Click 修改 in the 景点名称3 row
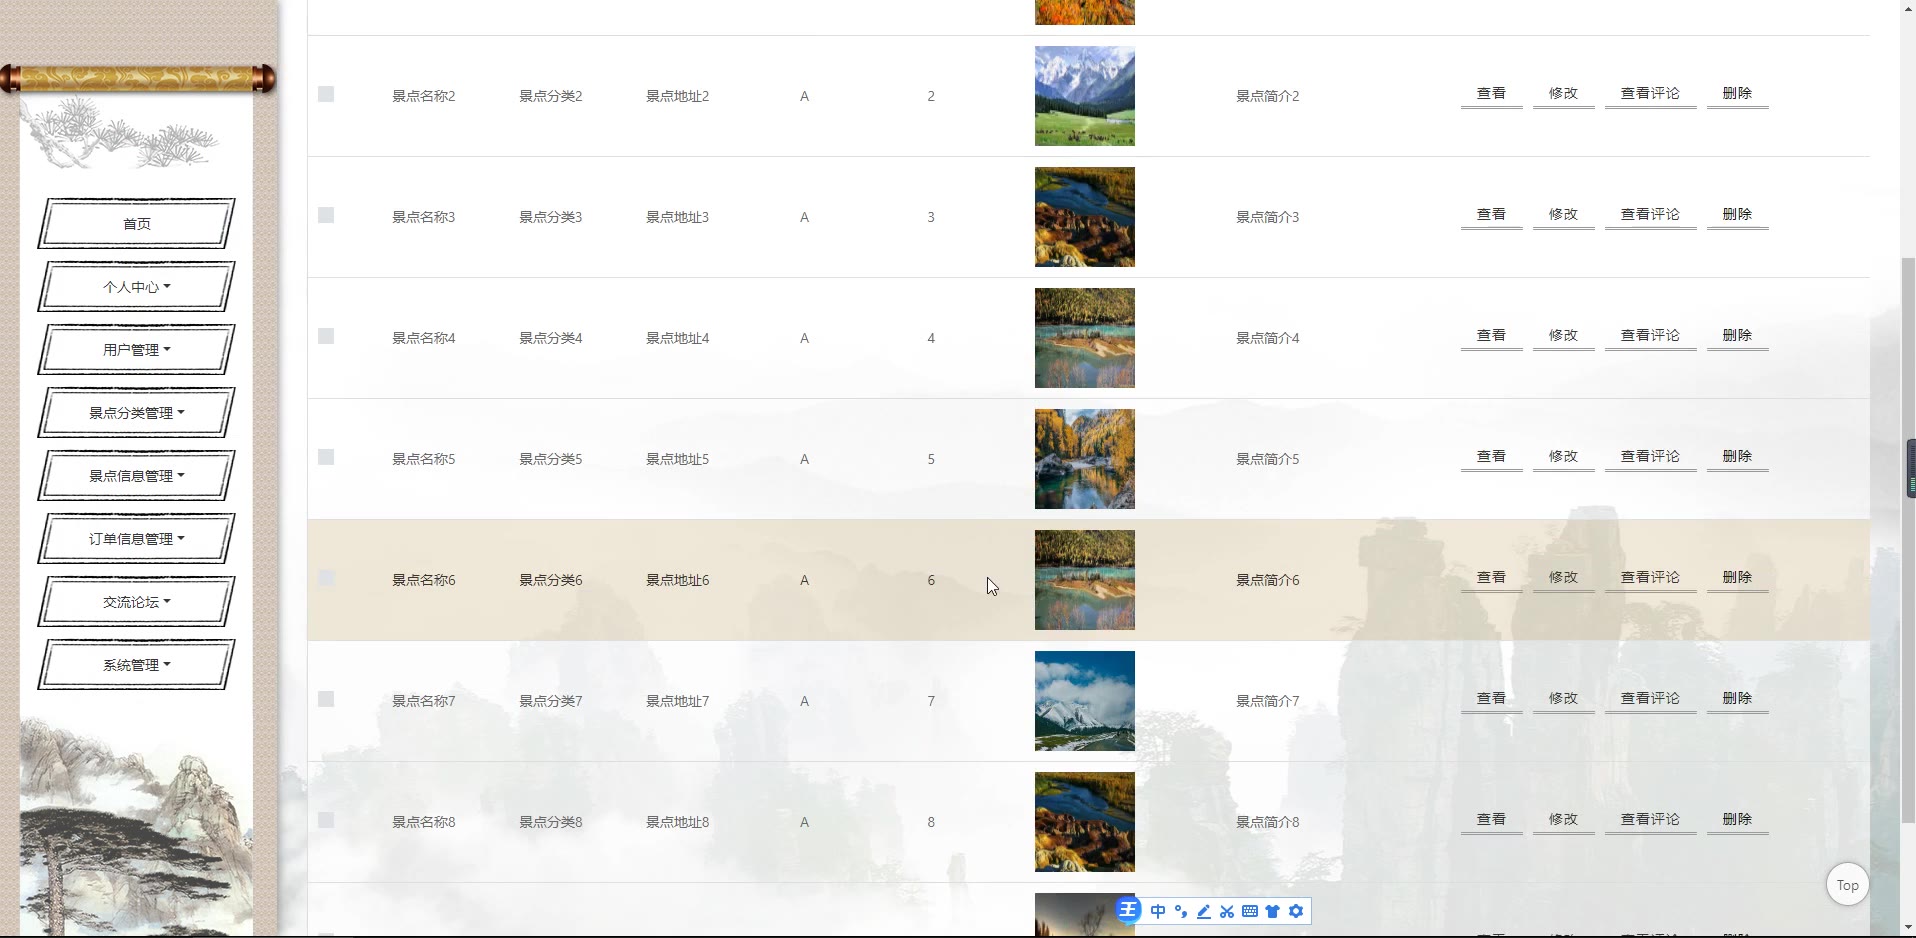Image resolution: width=1916 pixels, height=938 pixels. [x=1563, y=215]
